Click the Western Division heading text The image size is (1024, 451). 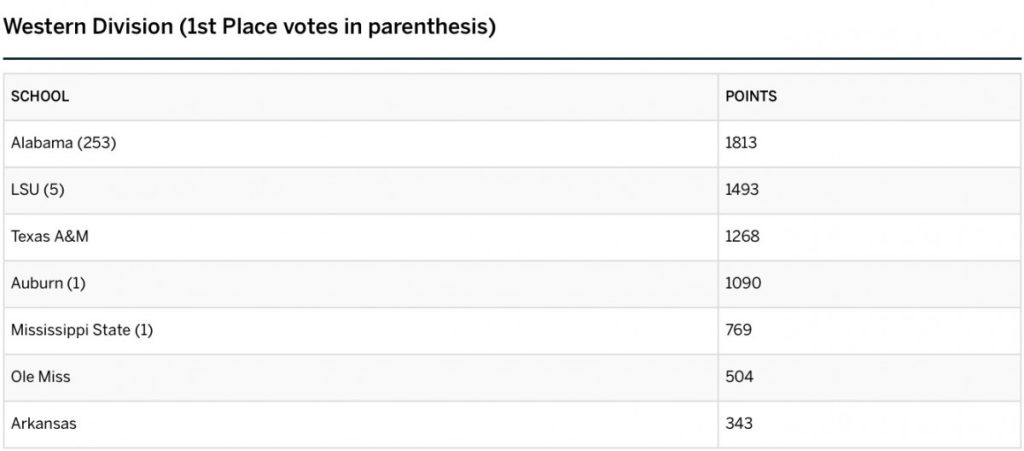pyautogui.click(x=88, y=27)
